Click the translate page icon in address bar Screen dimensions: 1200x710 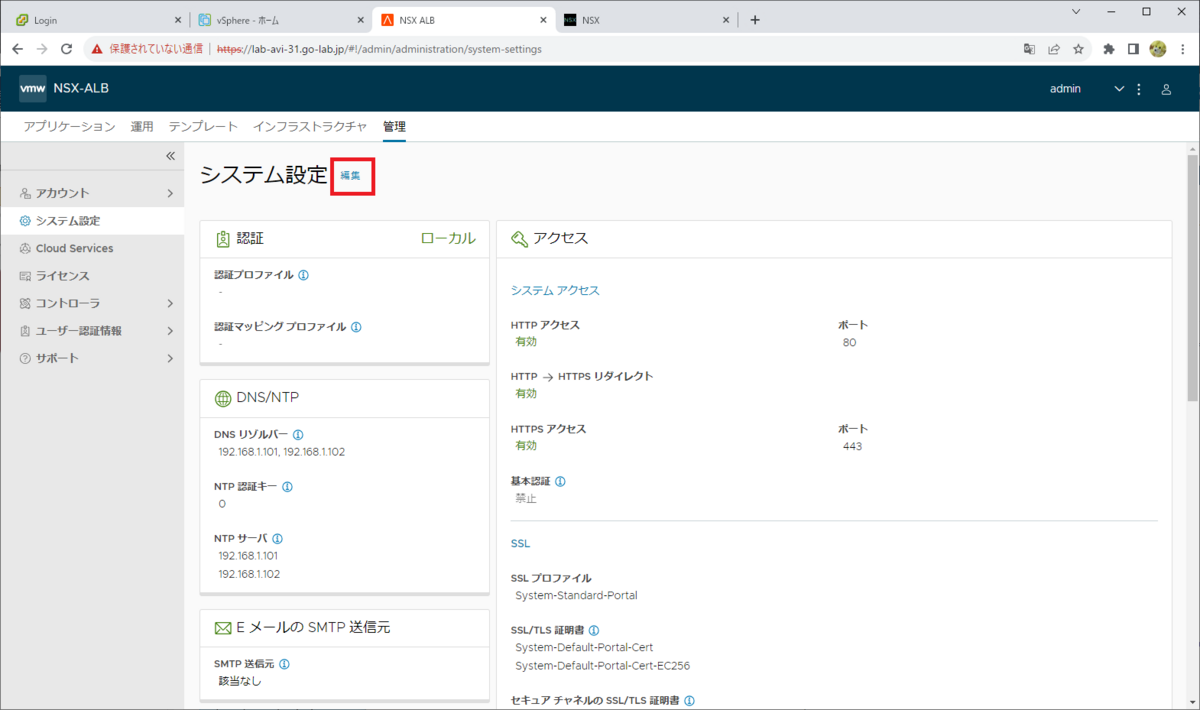1029,49
